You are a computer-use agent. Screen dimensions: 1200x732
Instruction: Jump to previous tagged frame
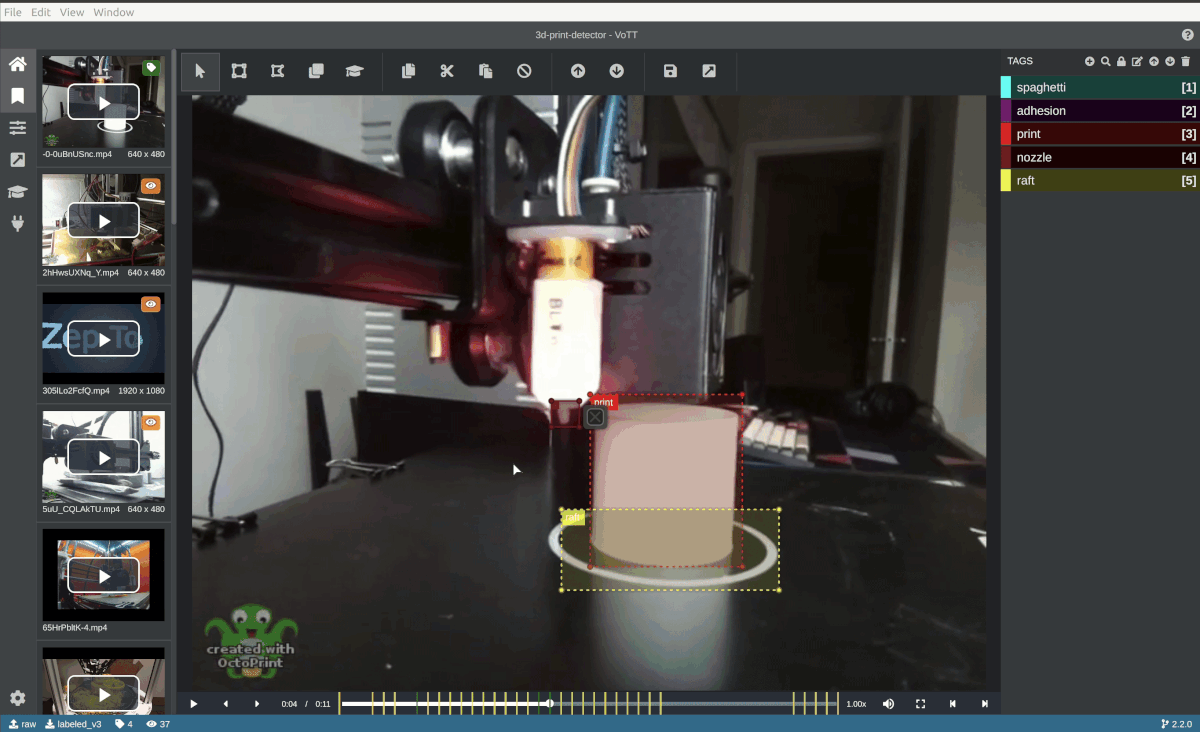[952, 704]
